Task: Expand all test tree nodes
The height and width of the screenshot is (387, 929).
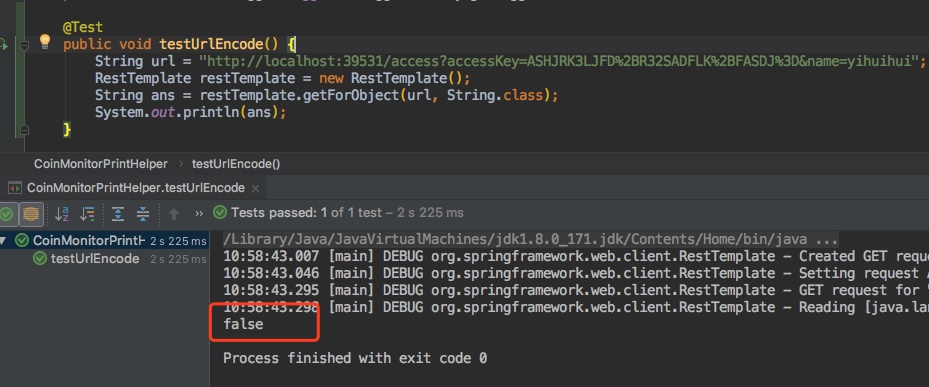Action: tap(118, 214)
